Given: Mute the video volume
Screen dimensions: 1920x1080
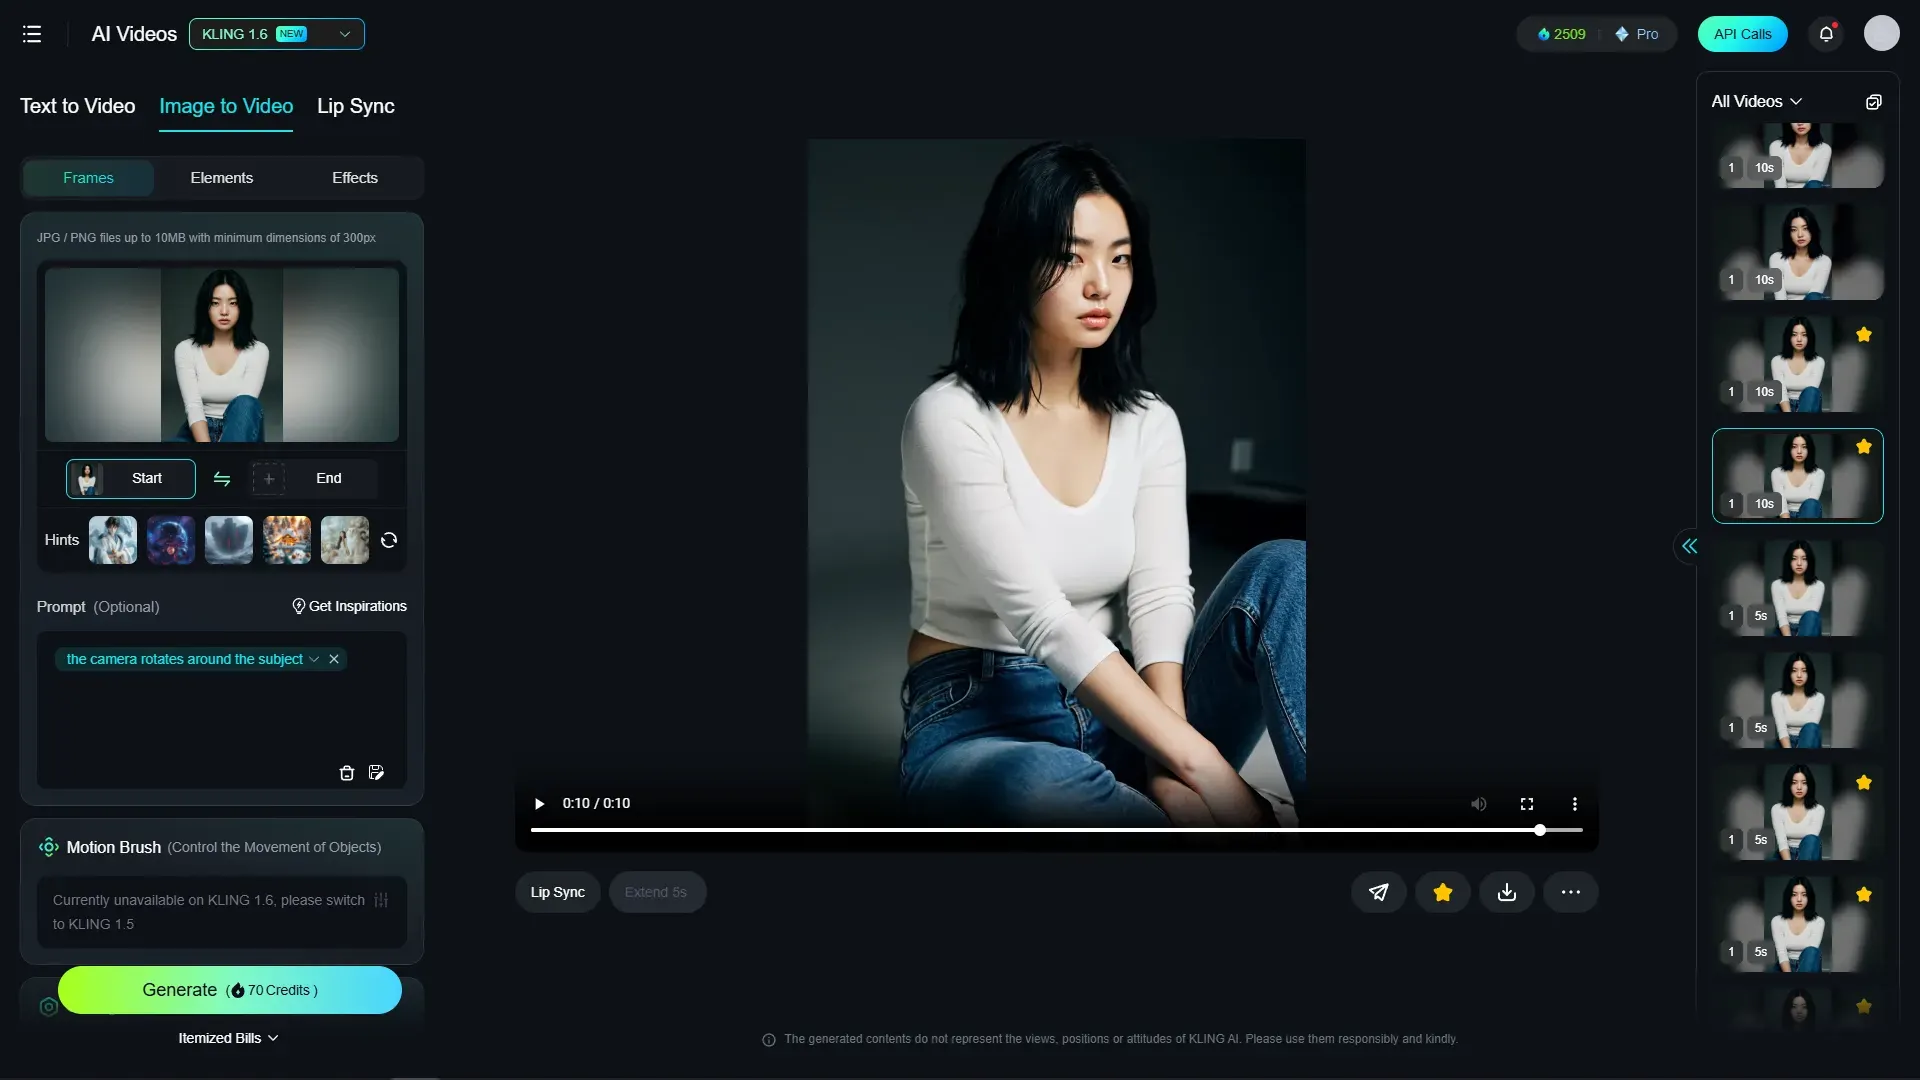Looking at the screenshot, I should pyautogui.click(x=1479, y=804).
